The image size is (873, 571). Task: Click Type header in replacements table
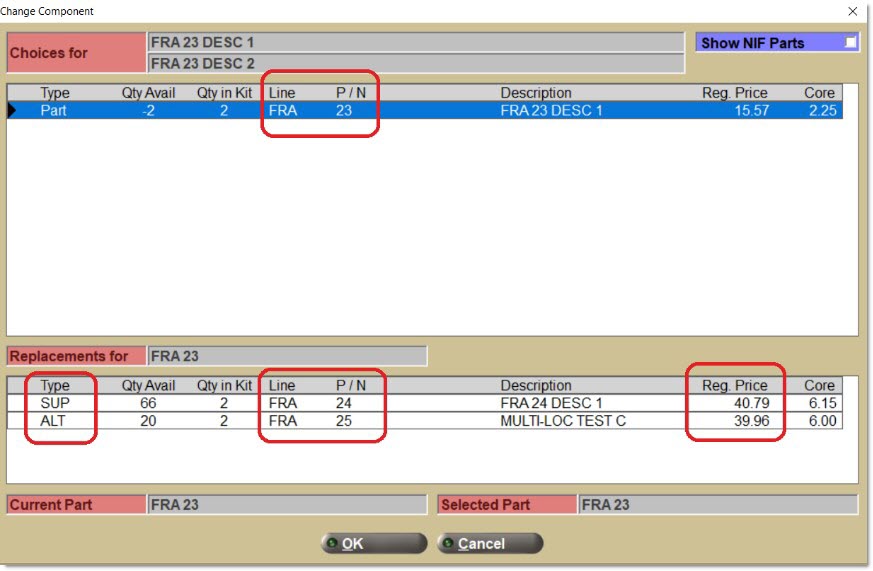(x=54, y=385)
